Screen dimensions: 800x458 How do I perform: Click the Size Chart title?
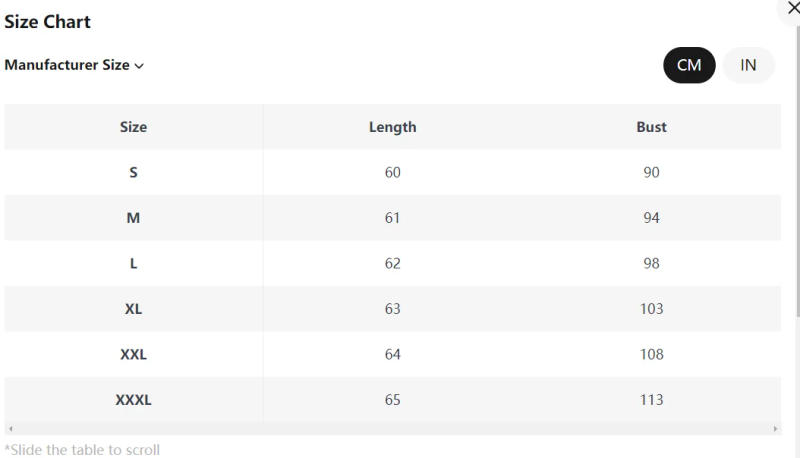coord(47,22)
